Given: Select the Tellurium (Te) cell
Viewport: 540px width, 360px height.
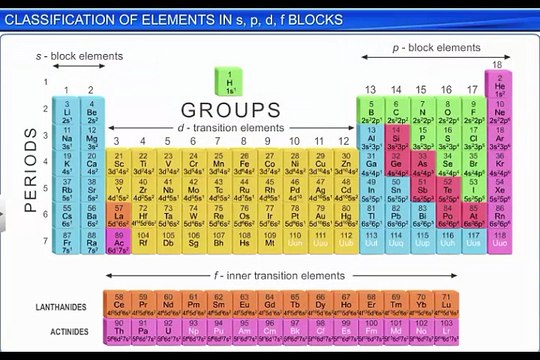Looking at the screenshot, I should pyautogui.click(x=448, y=190).
